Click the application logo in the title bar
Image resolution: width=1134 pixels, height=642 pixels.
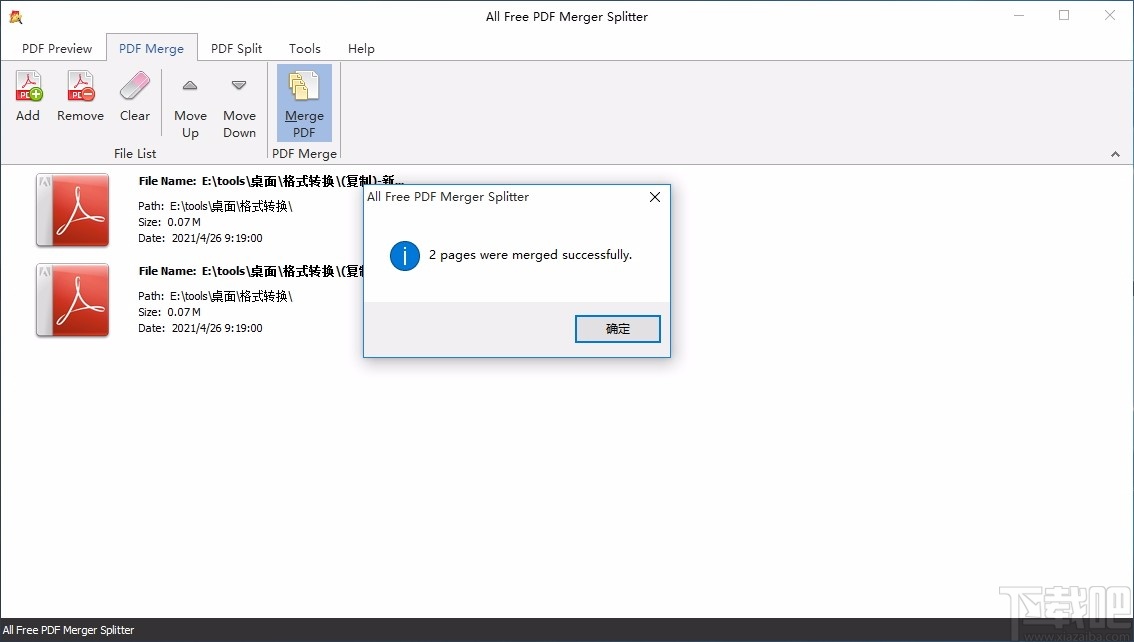point(16,16)
